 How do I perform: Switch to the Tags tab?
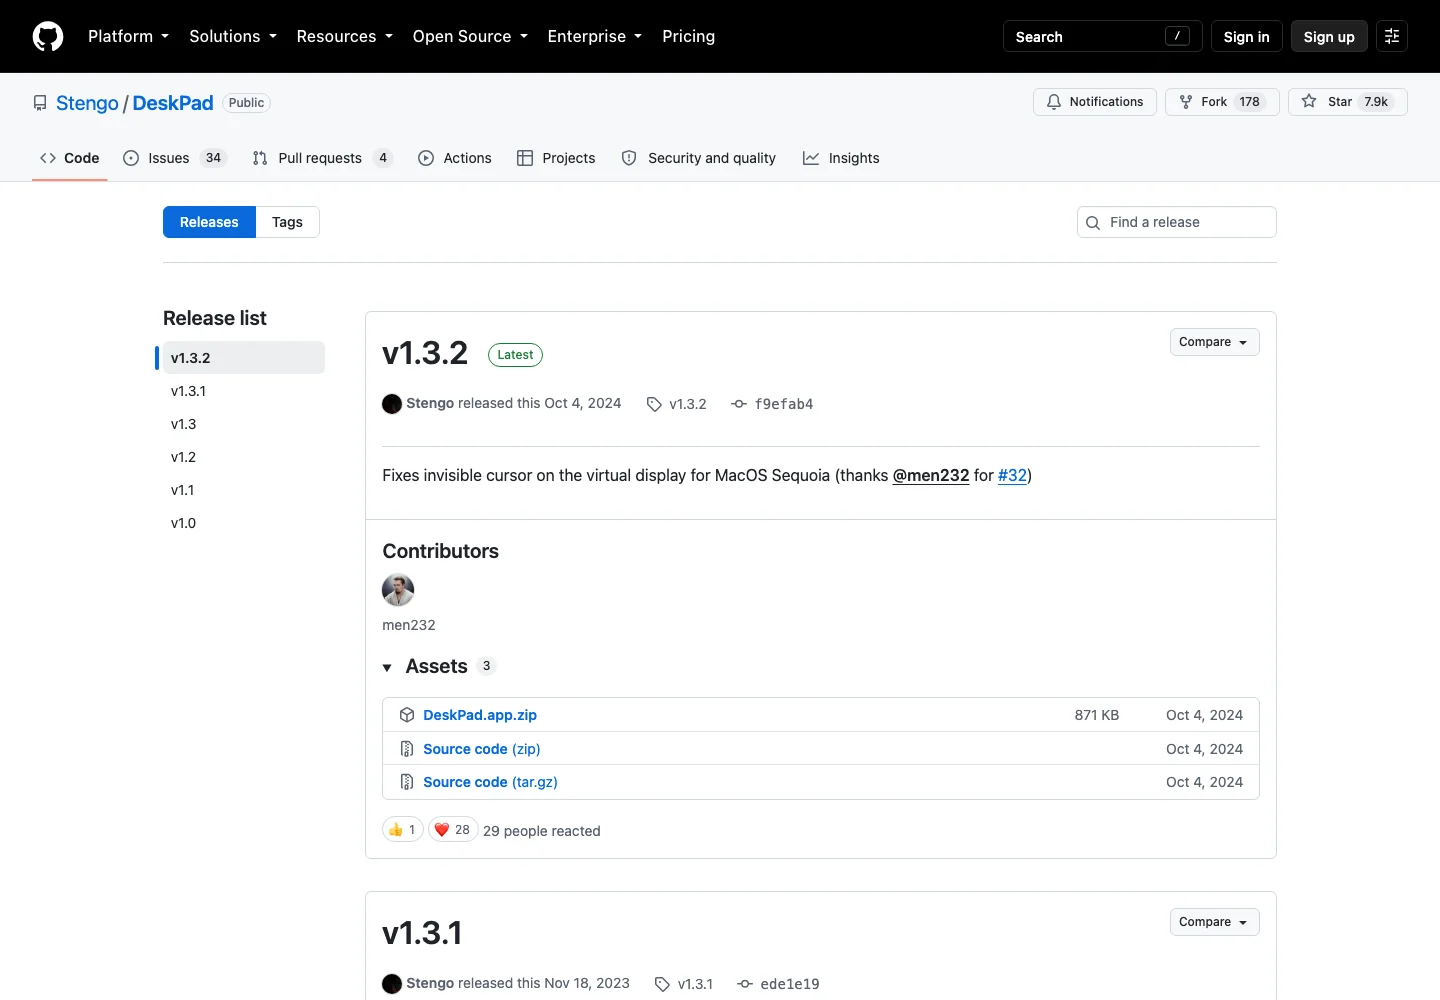click(287, 222)
